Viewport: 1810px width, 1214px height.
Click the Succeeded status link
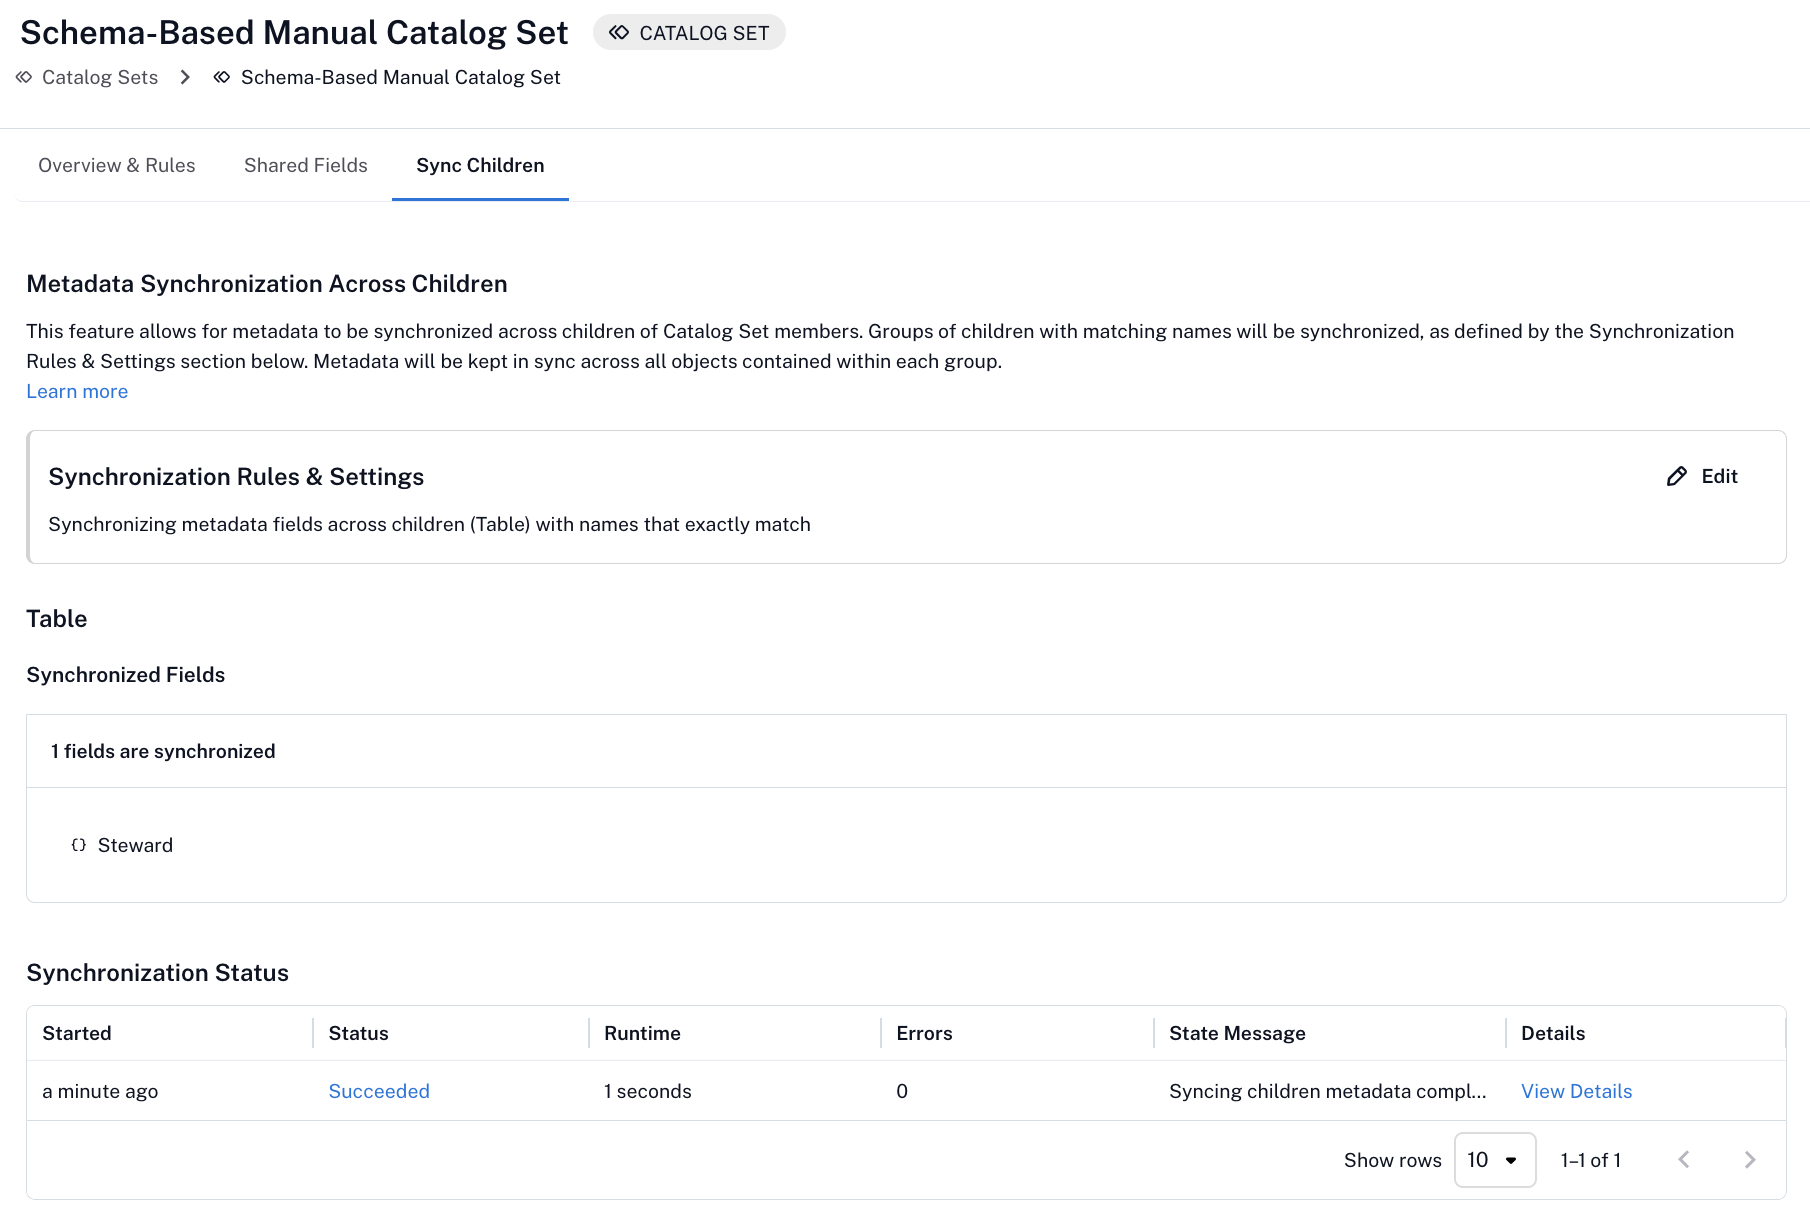pos(379,1091)
